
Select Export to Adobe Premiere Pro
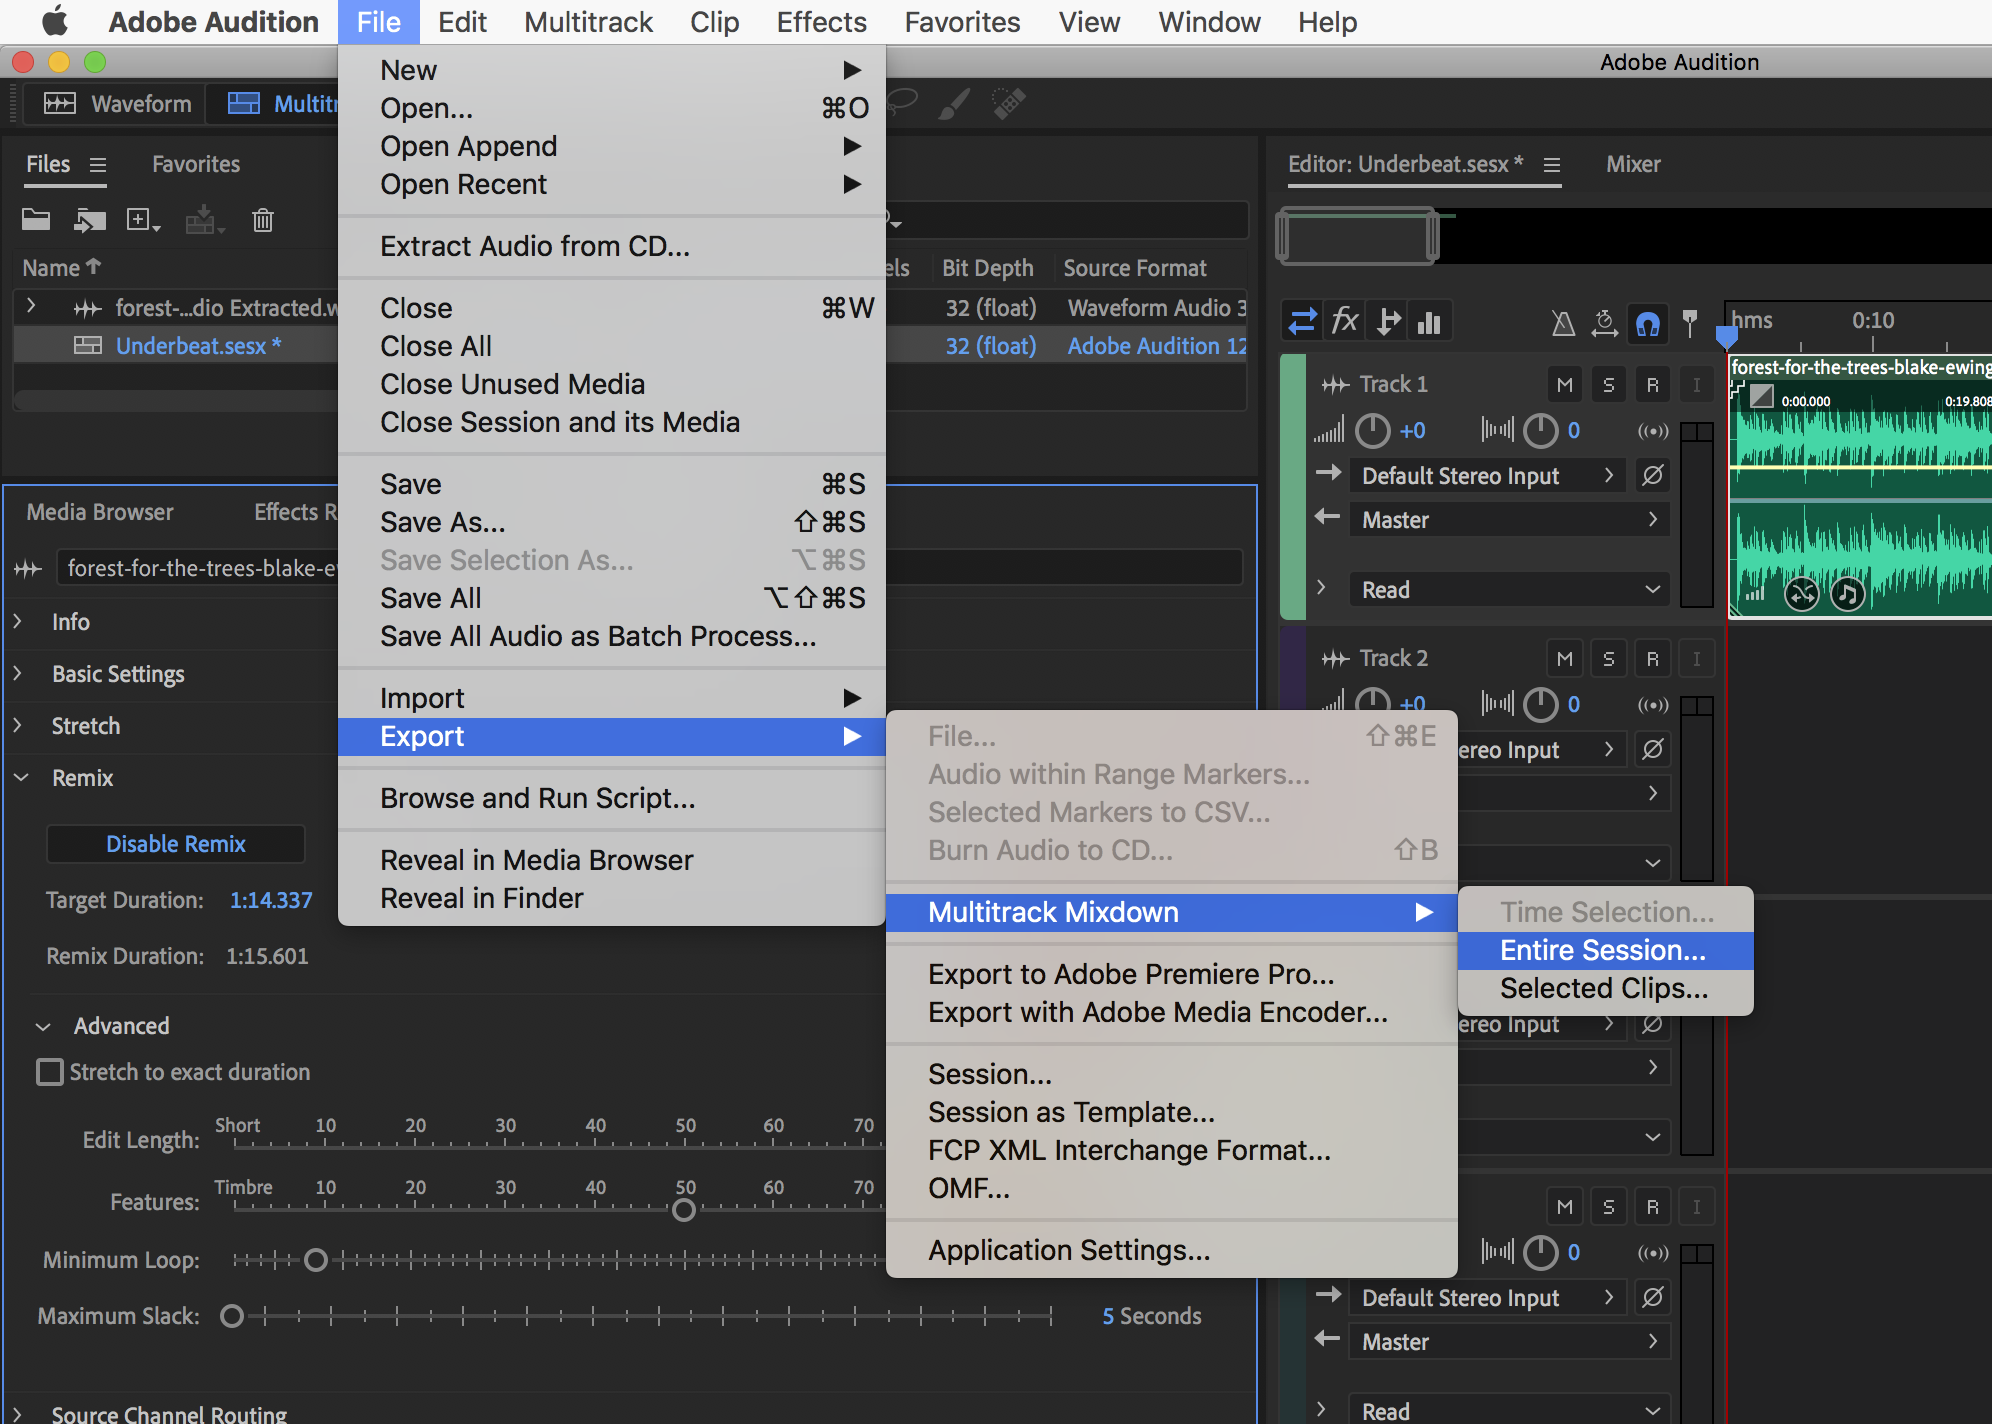coord(1171,975)
